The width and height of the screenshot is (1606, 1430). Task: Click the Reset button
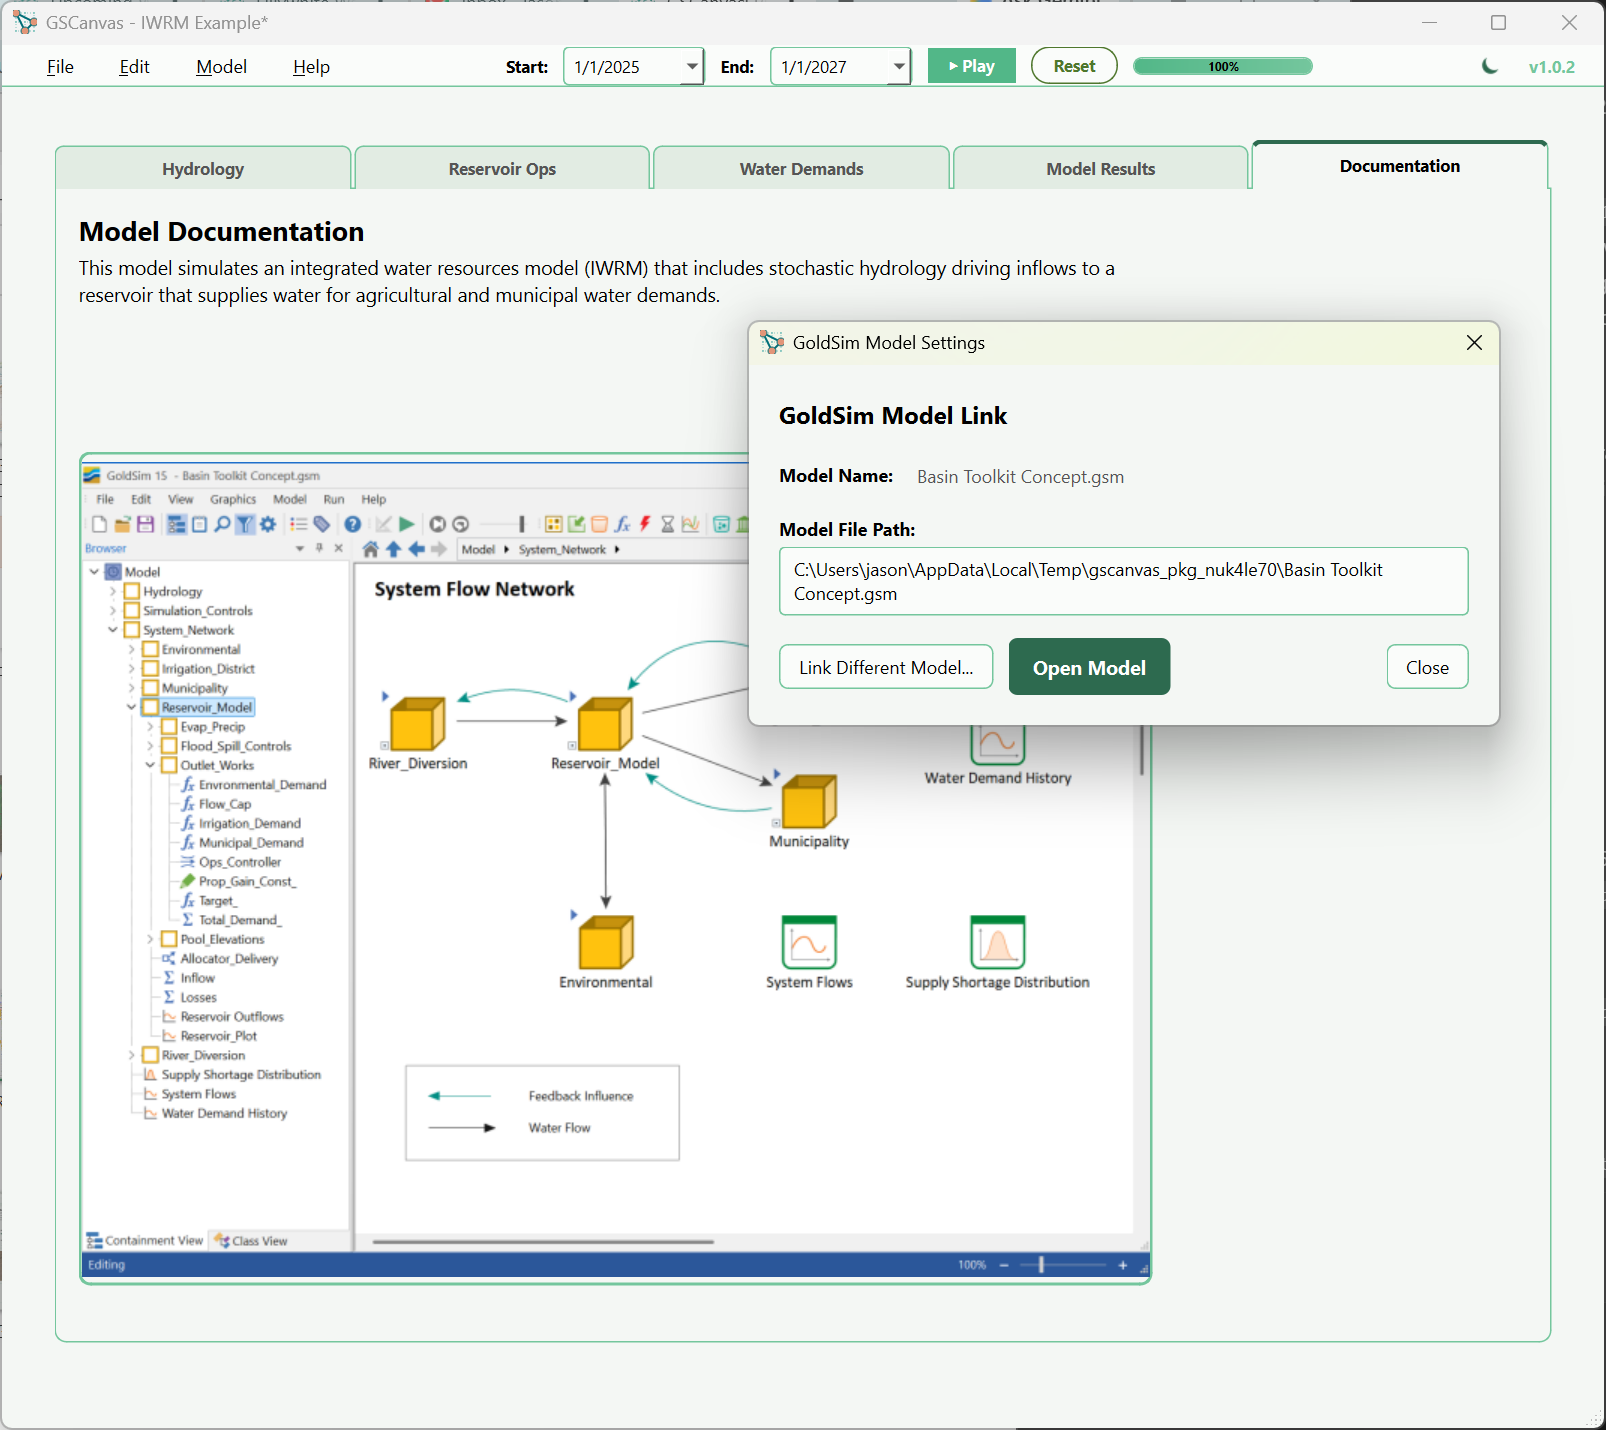tap(1074, 66)
